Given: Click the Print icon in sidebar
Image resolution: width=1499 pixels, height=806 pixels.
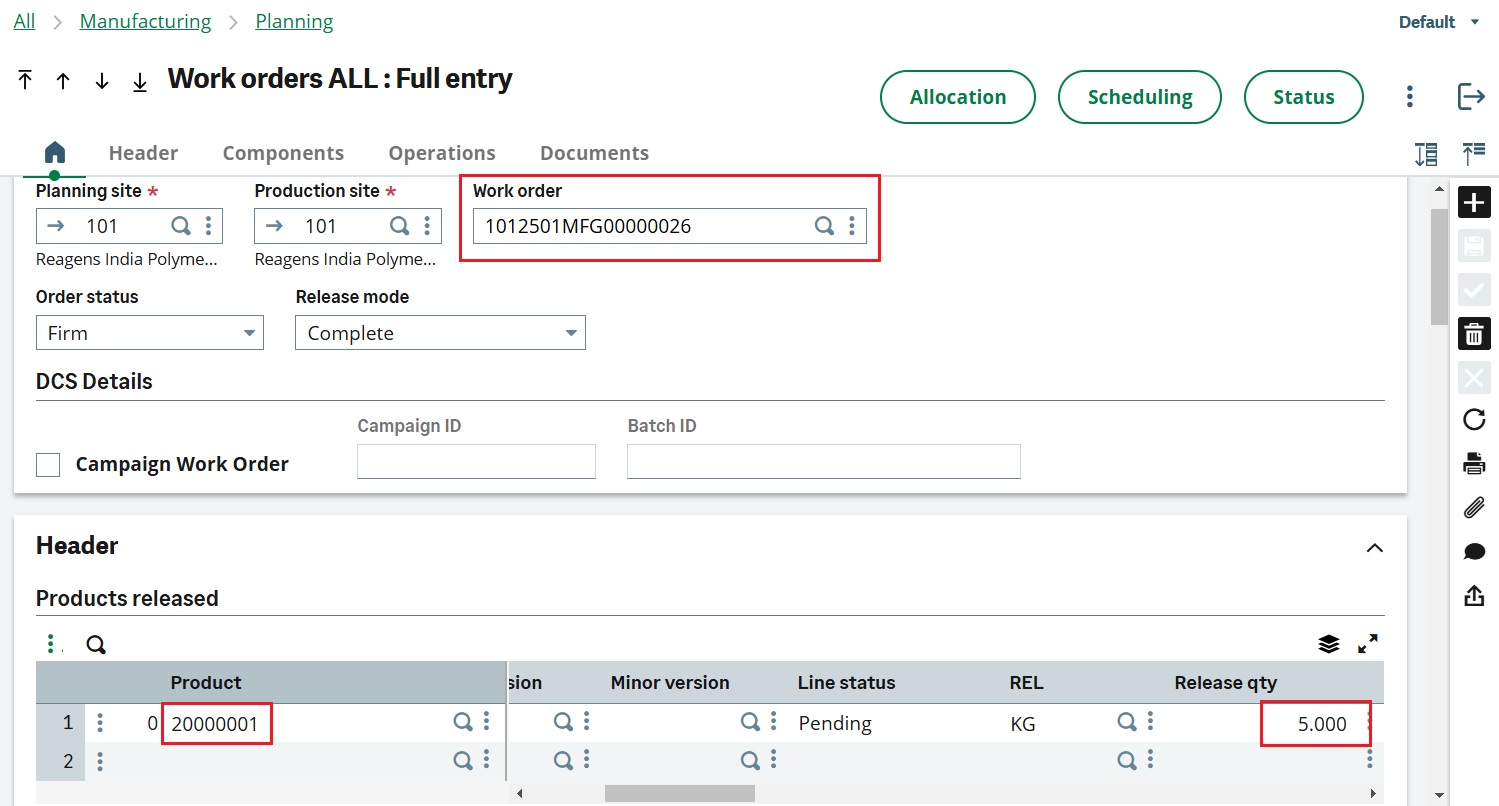Looking at the screenshot, I should pyautogui.click(x=1474, y=464).
